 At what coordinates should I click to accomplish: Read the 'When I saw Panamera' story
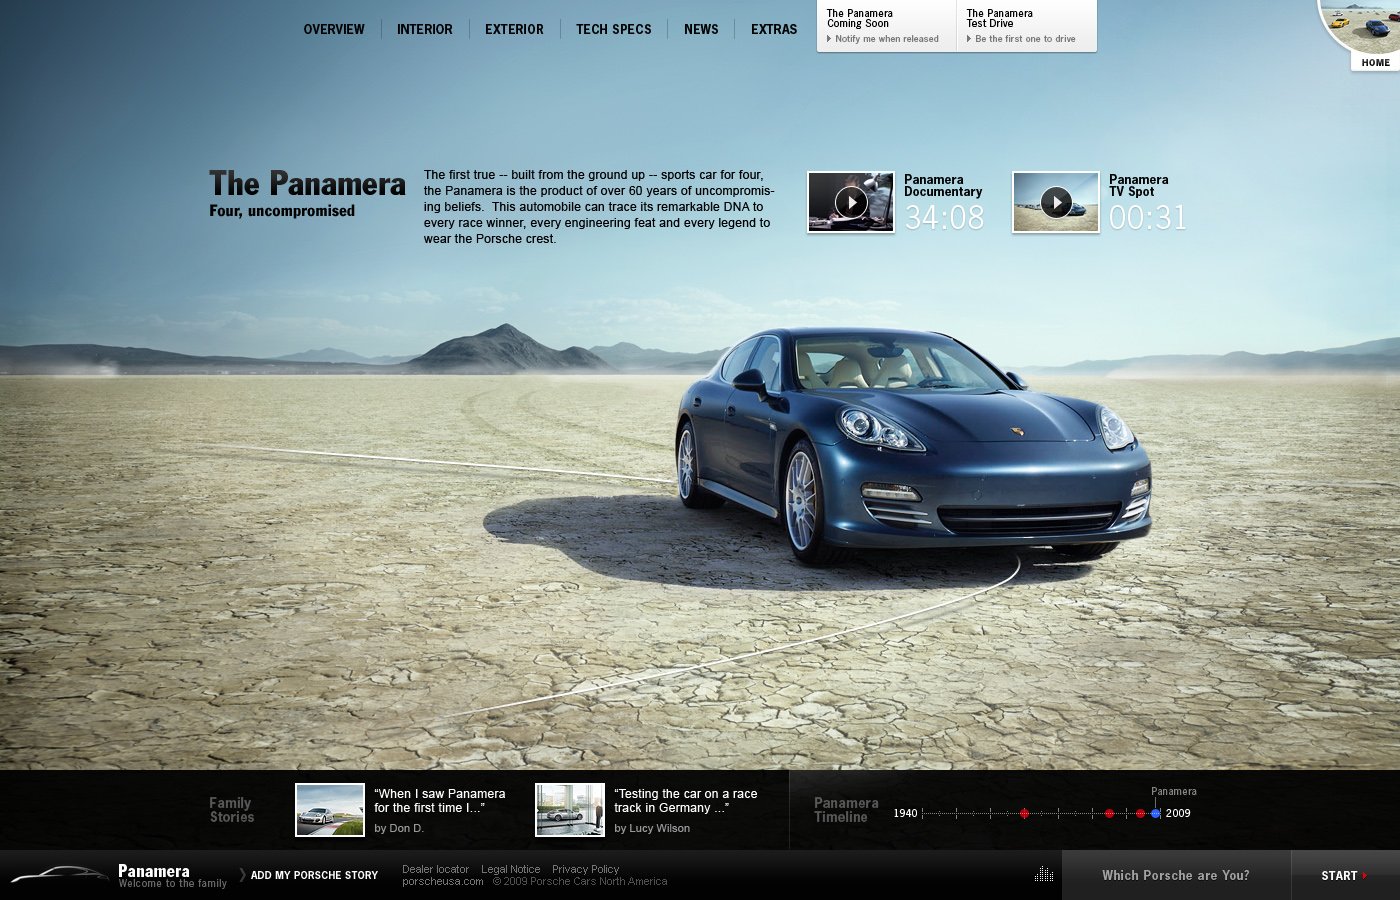(440, 801)
